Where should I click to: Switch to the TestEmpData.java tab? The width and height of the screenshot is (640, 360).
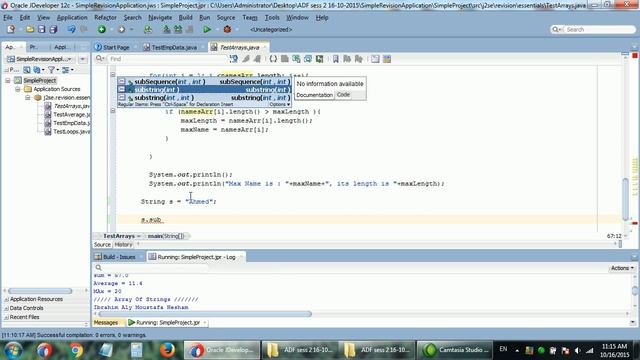click(x=174, y=47)
